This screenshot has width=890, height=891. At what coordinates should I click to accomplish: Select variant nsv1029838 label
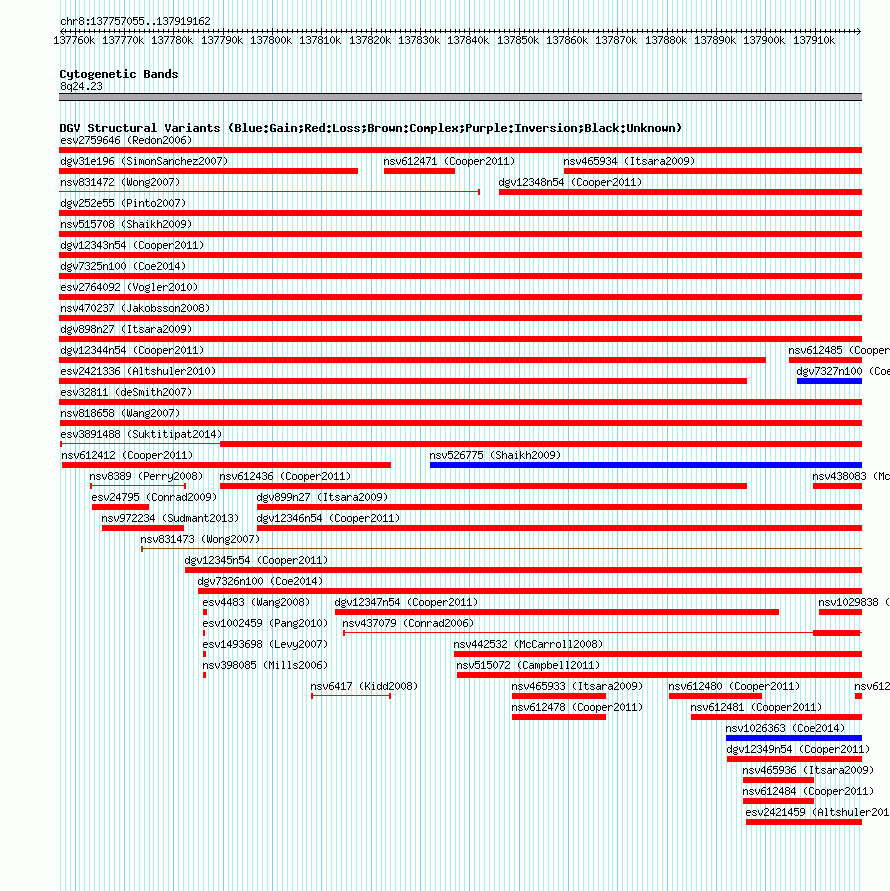coord(854,602)
